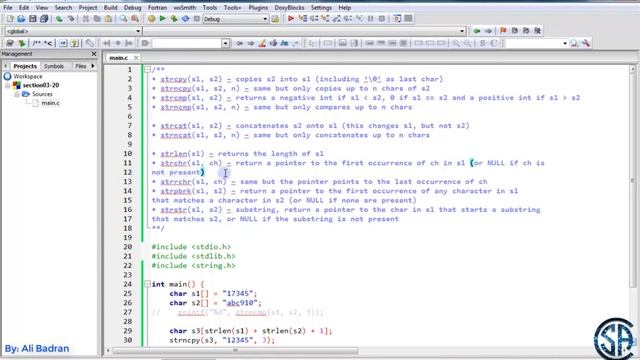
Task: Toggle bookmark with the flag icon
Action: tap(503, 31)
